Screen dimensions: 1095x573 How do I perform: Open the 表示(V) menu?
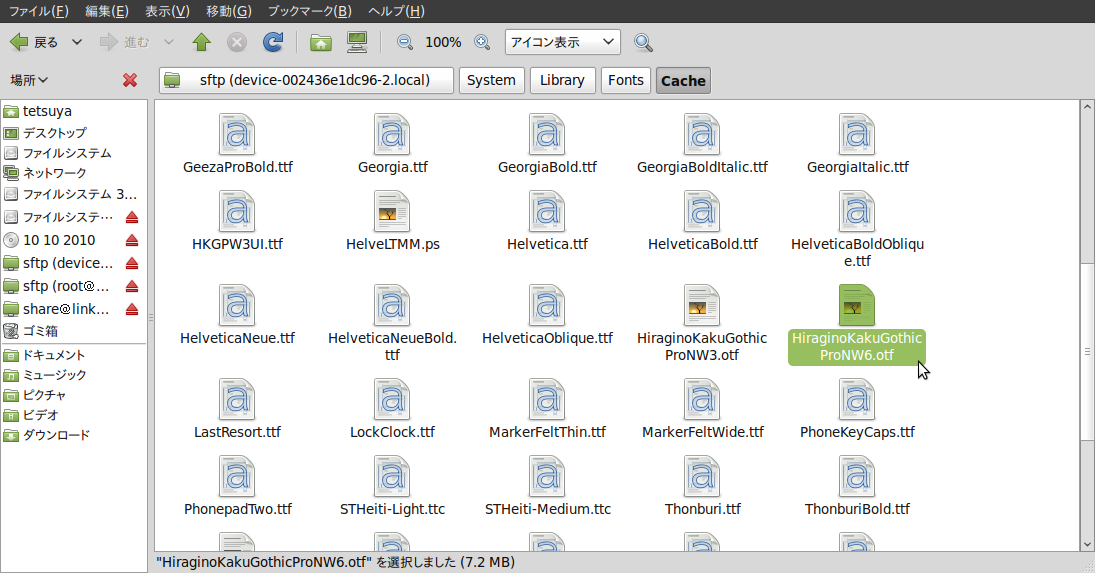(167, 11)
